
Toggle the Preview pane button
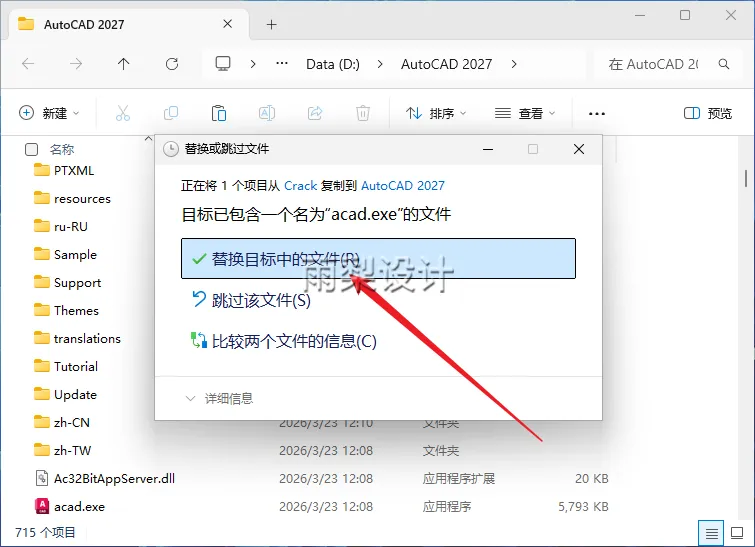(x=708, y=113)
